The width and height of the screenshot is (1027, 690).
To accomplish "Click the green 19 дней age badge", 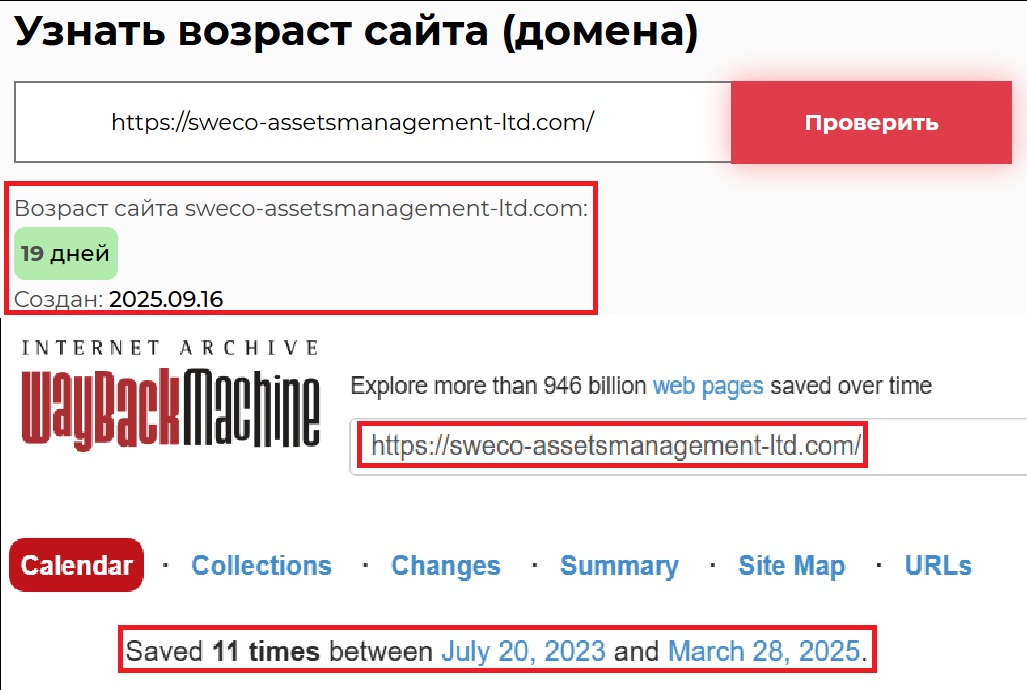I will click(65, 253).
